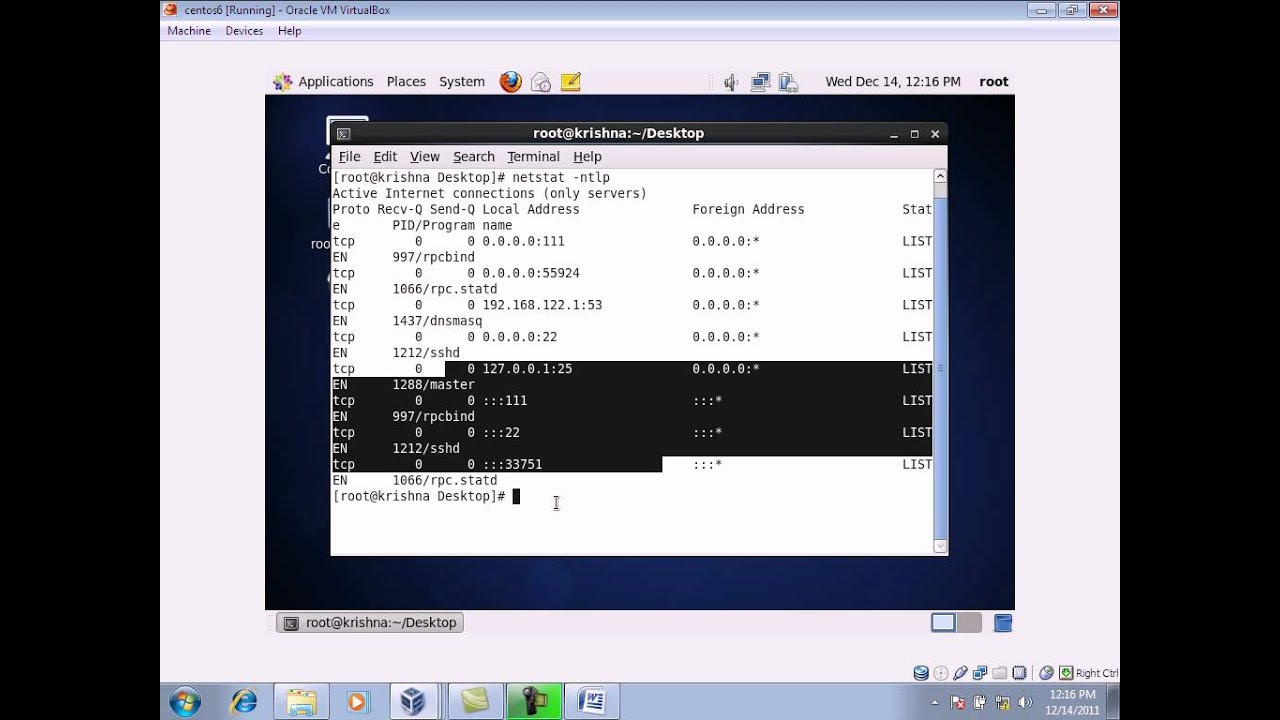Open Windows Media Player taskbar icon
Image resolution: width=1280 pixels, height=720 pixels.
357,702
